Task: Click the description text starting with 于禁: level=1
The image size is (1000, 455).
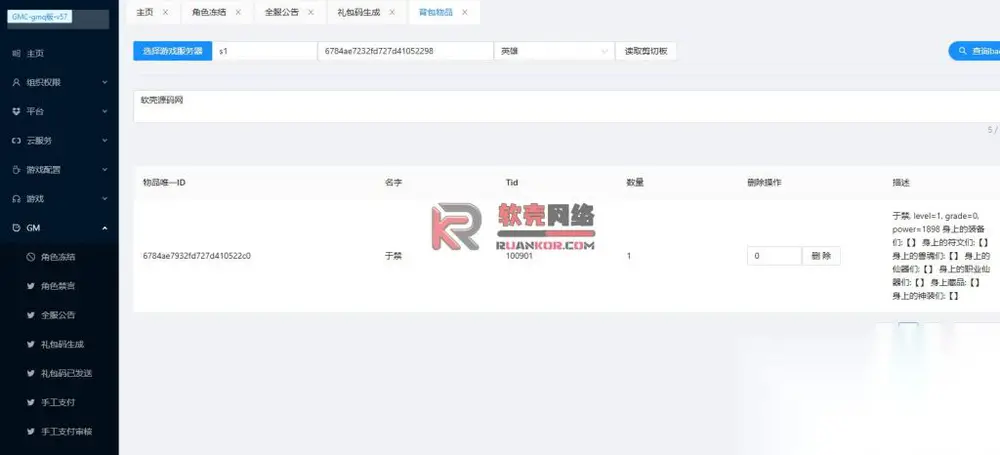Action: coord(941,256)
